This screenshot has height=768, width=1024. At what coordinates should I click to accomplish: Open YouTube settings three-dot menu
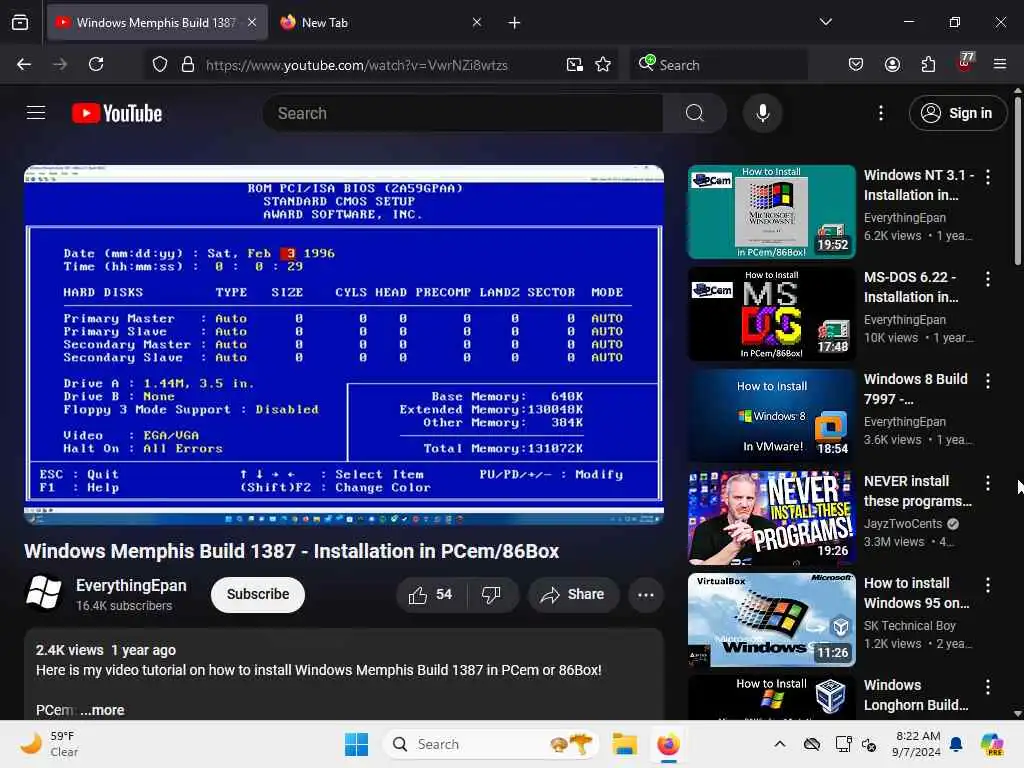[x=881, y=113]
